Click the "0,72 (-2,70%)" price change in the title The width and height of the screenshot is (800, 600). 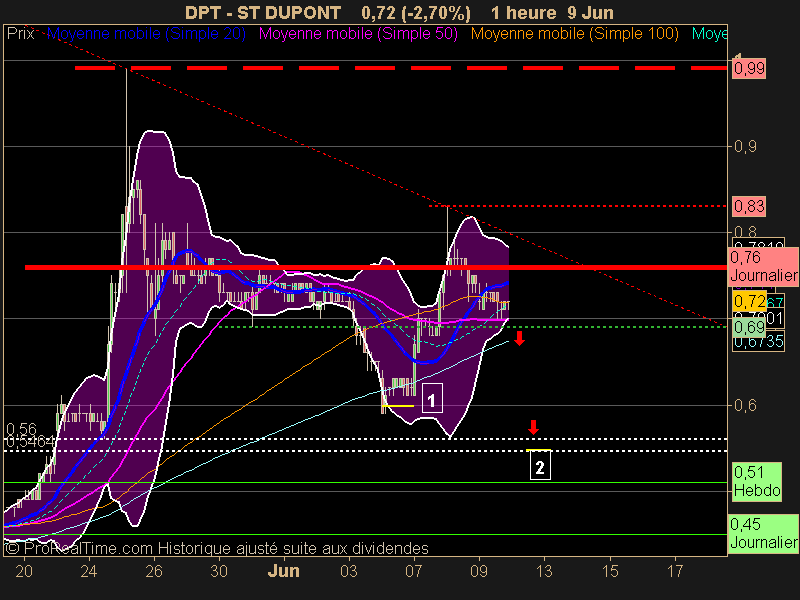(416, 13)
